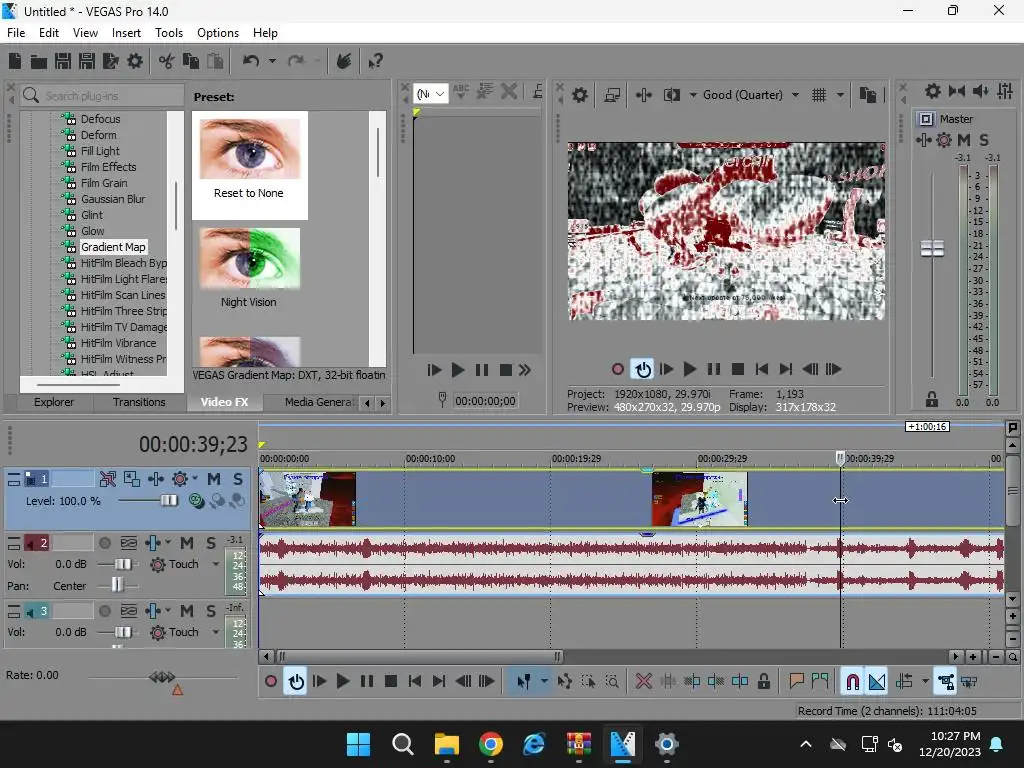Click the What's This help icon
The width and height of the screenshot is (1024, 768).
tap(375, 61)
